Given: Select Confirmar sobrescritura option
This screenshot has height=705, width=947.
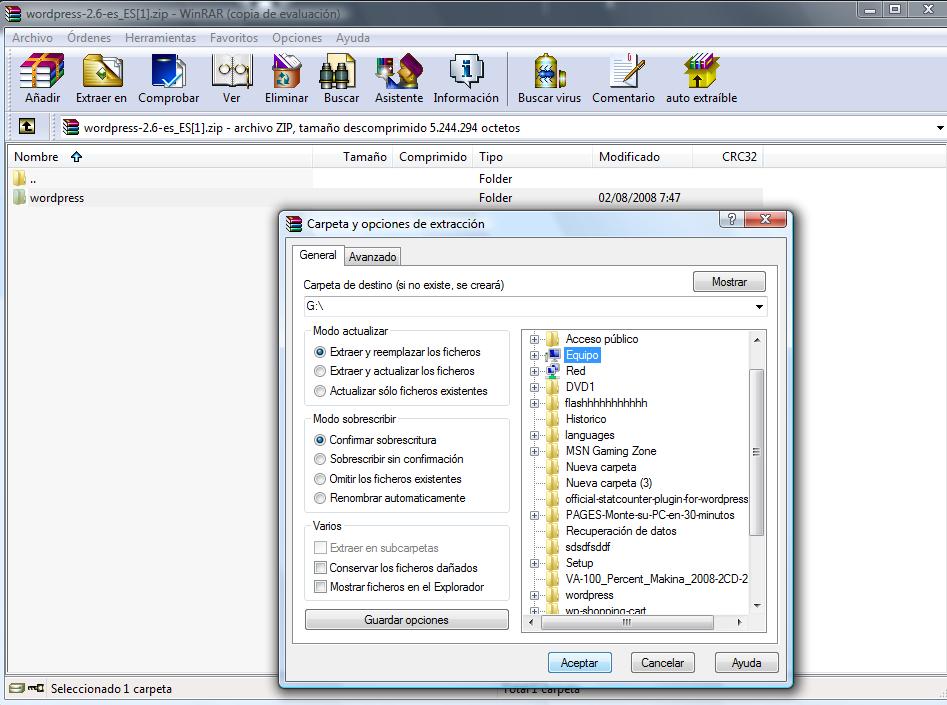Looking at the screenshot, I should [320, 440].
